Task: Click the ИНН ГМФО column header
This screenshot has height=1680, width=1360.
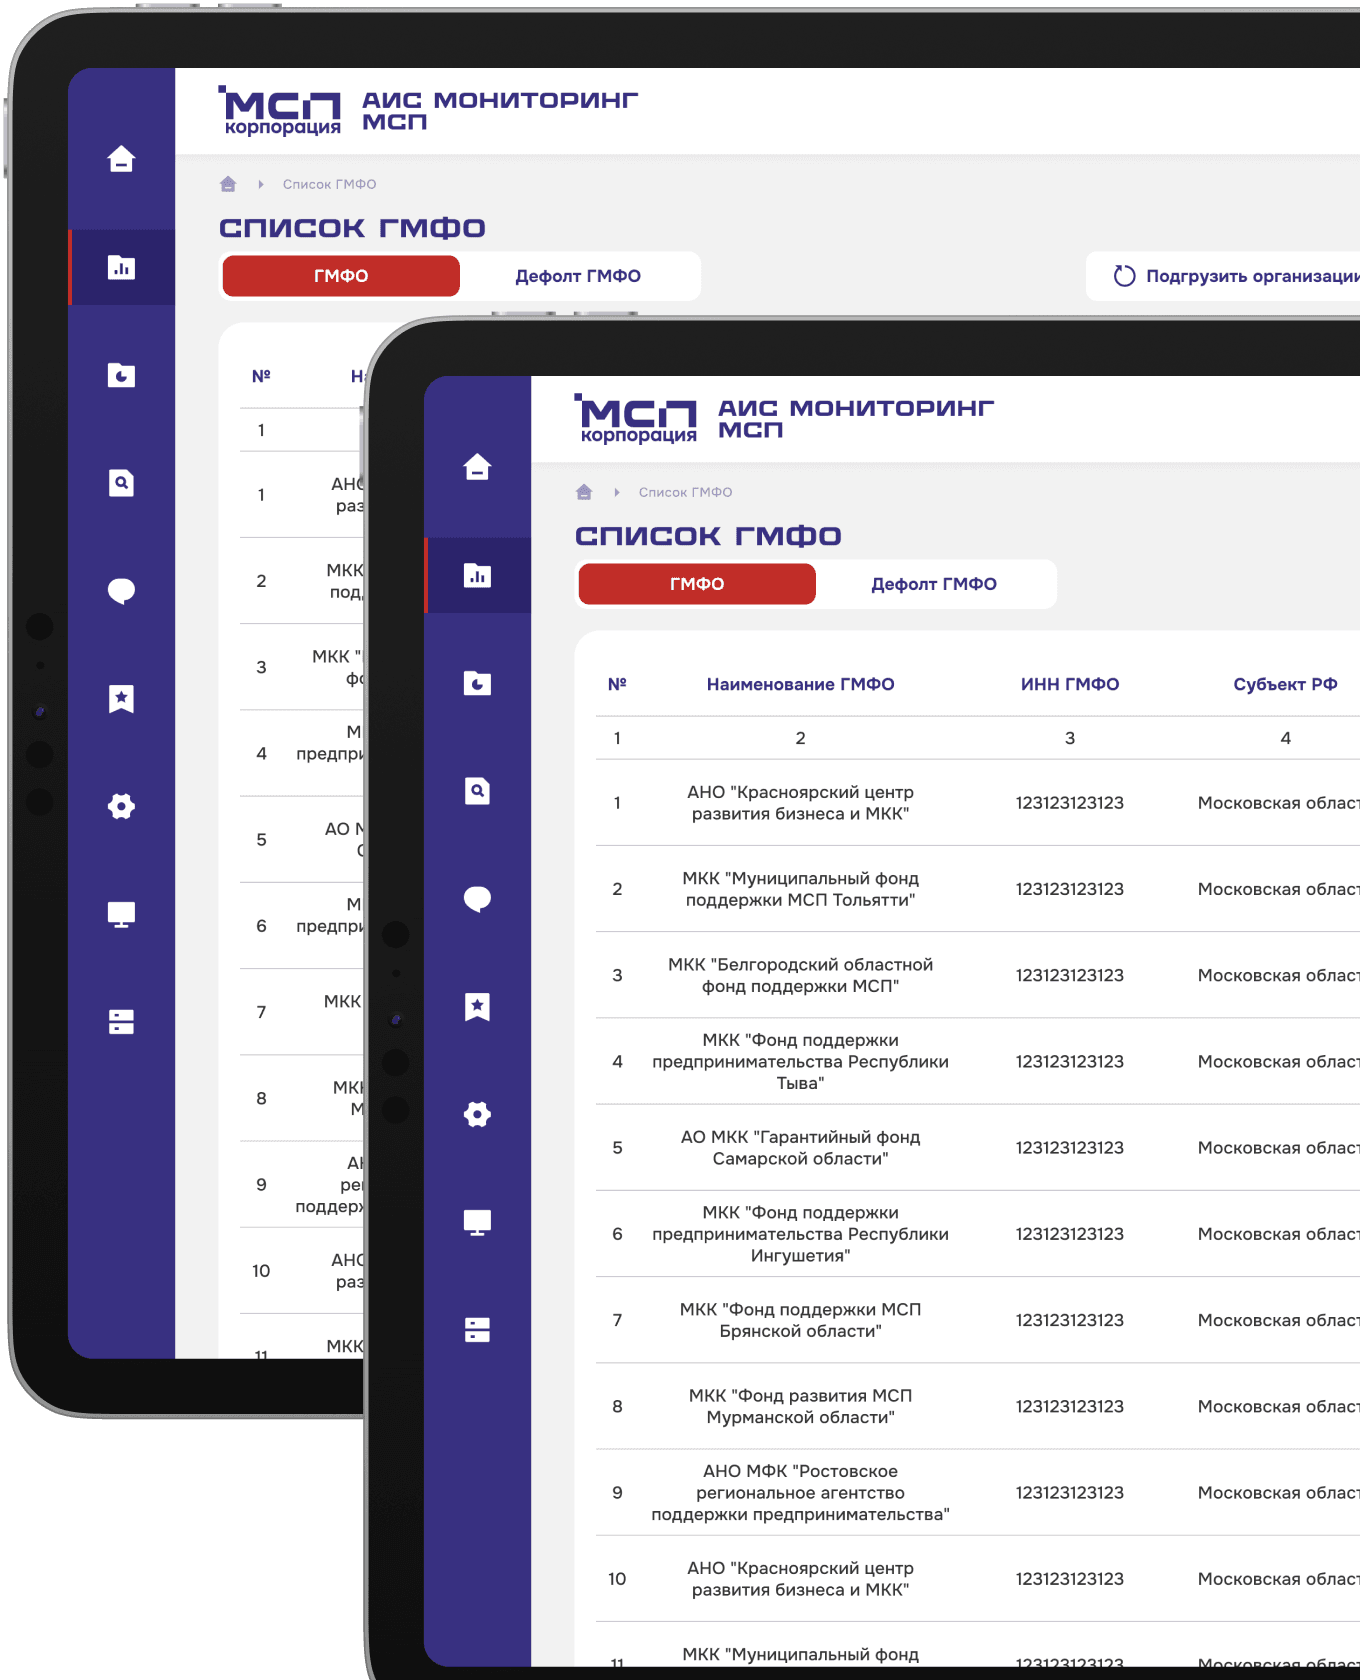Action: tap(1069, 684)
